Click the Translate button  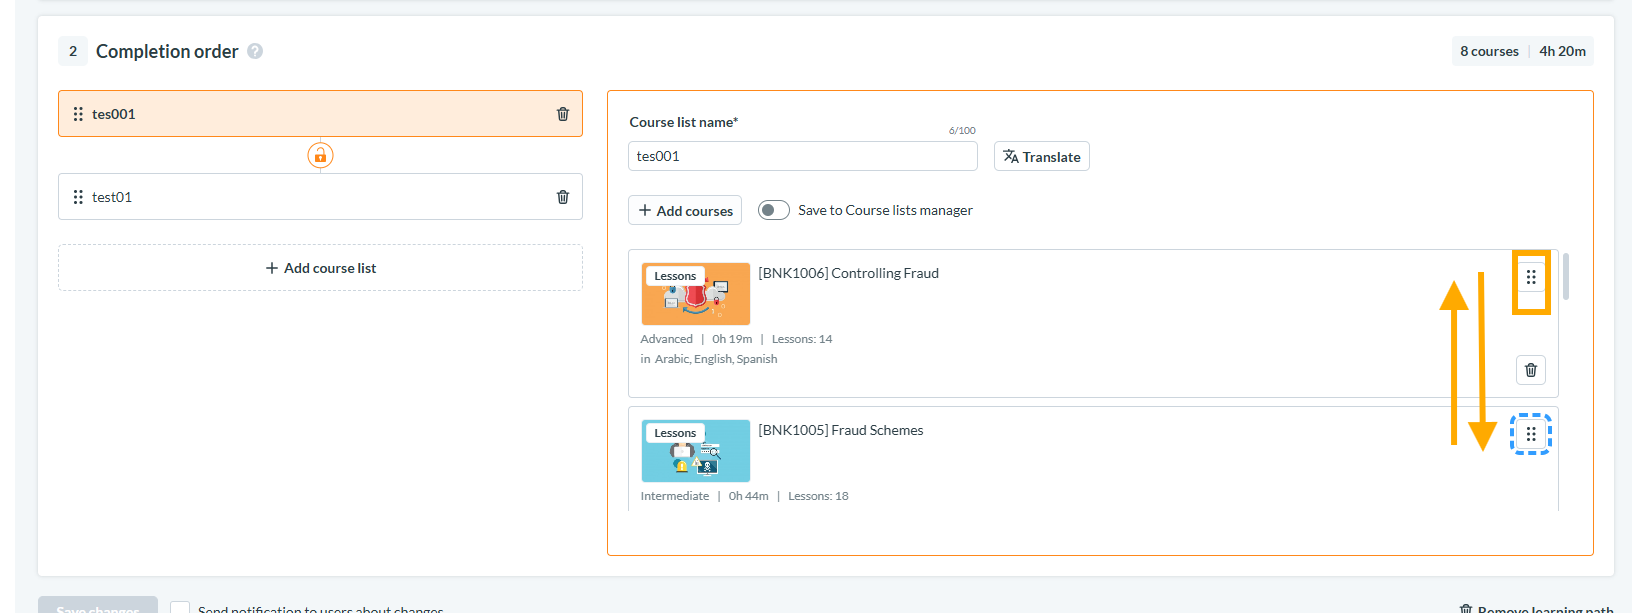(x=1042, y=156)
